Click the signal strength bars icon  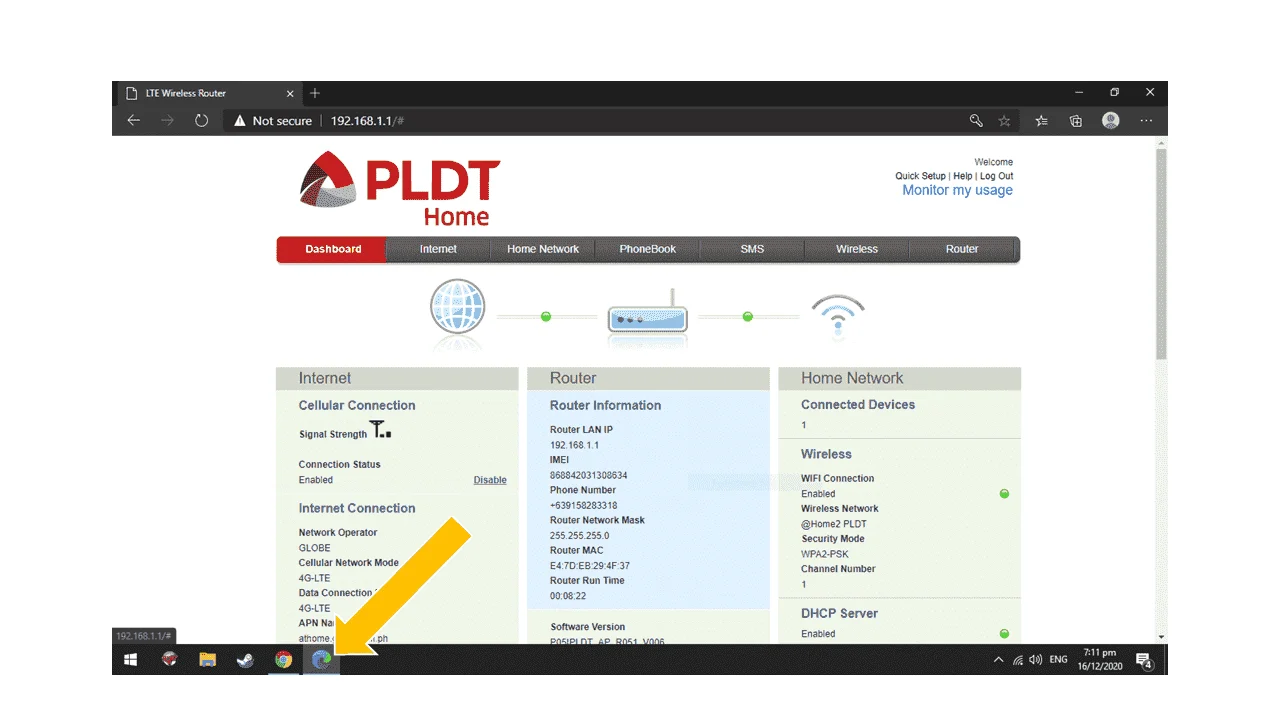[380, 431]
